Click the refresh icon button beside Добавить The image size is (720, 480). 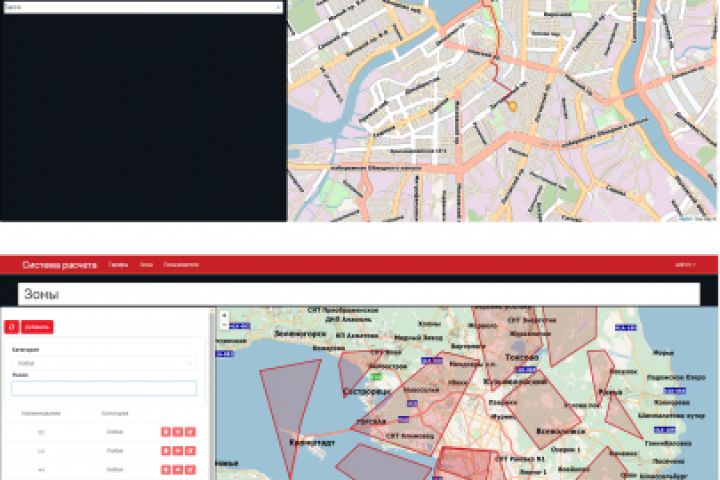11,327
